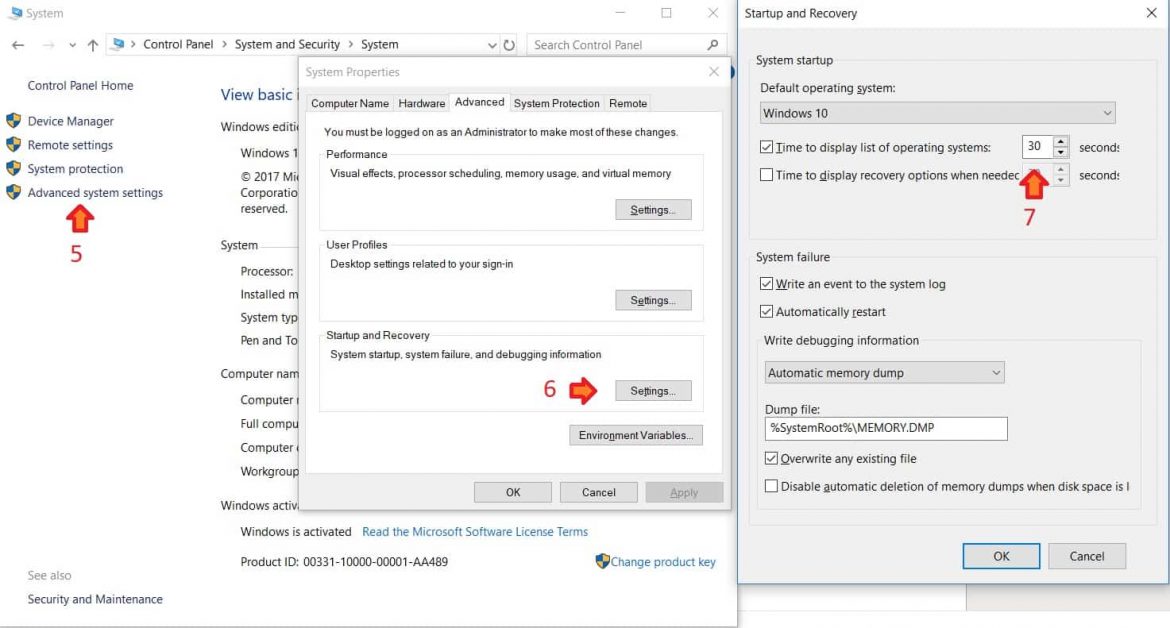This screenshot has width=1170, height=628.
Task: Click the search magnifier in Search Control Panel
Action: click(712, 44)
